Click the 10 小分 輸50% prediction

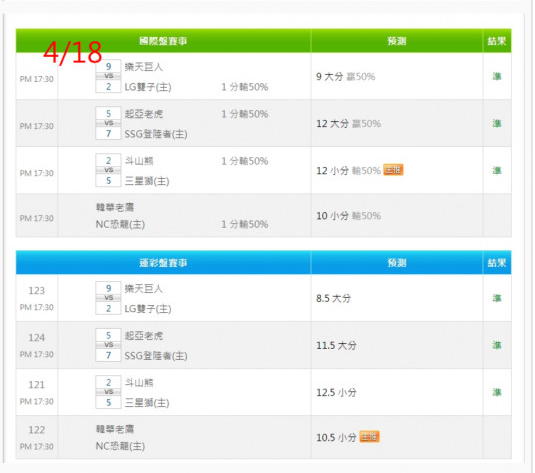point(348,216)
